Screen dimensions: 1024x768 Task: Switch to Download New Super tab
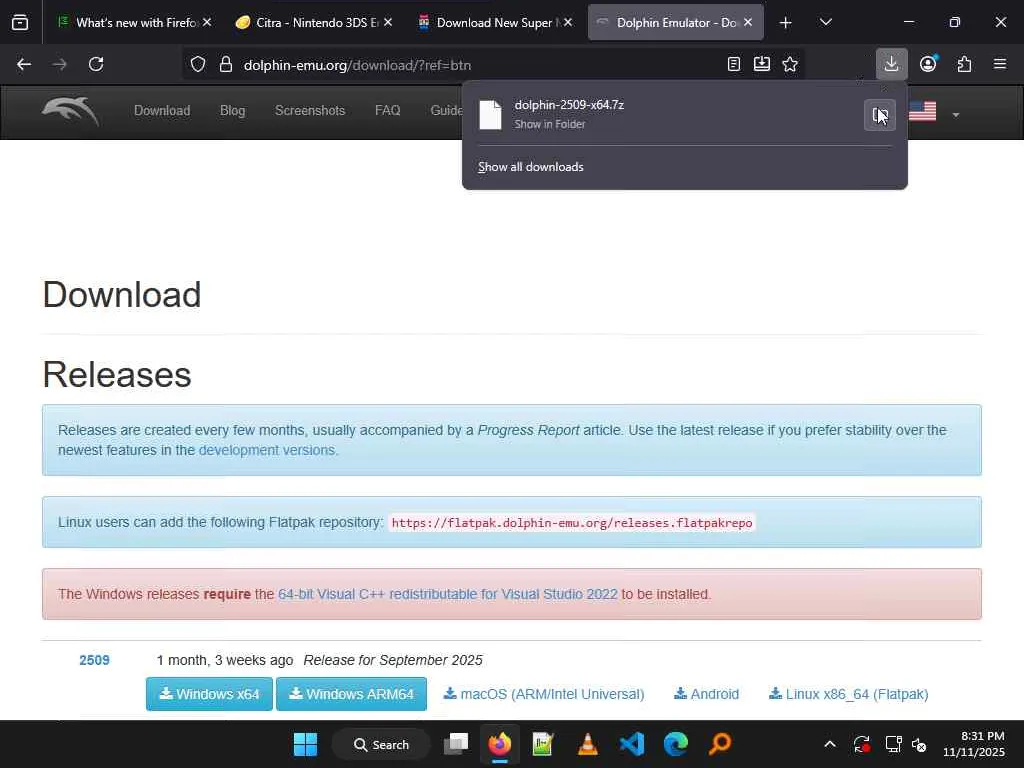click(494, 22)
